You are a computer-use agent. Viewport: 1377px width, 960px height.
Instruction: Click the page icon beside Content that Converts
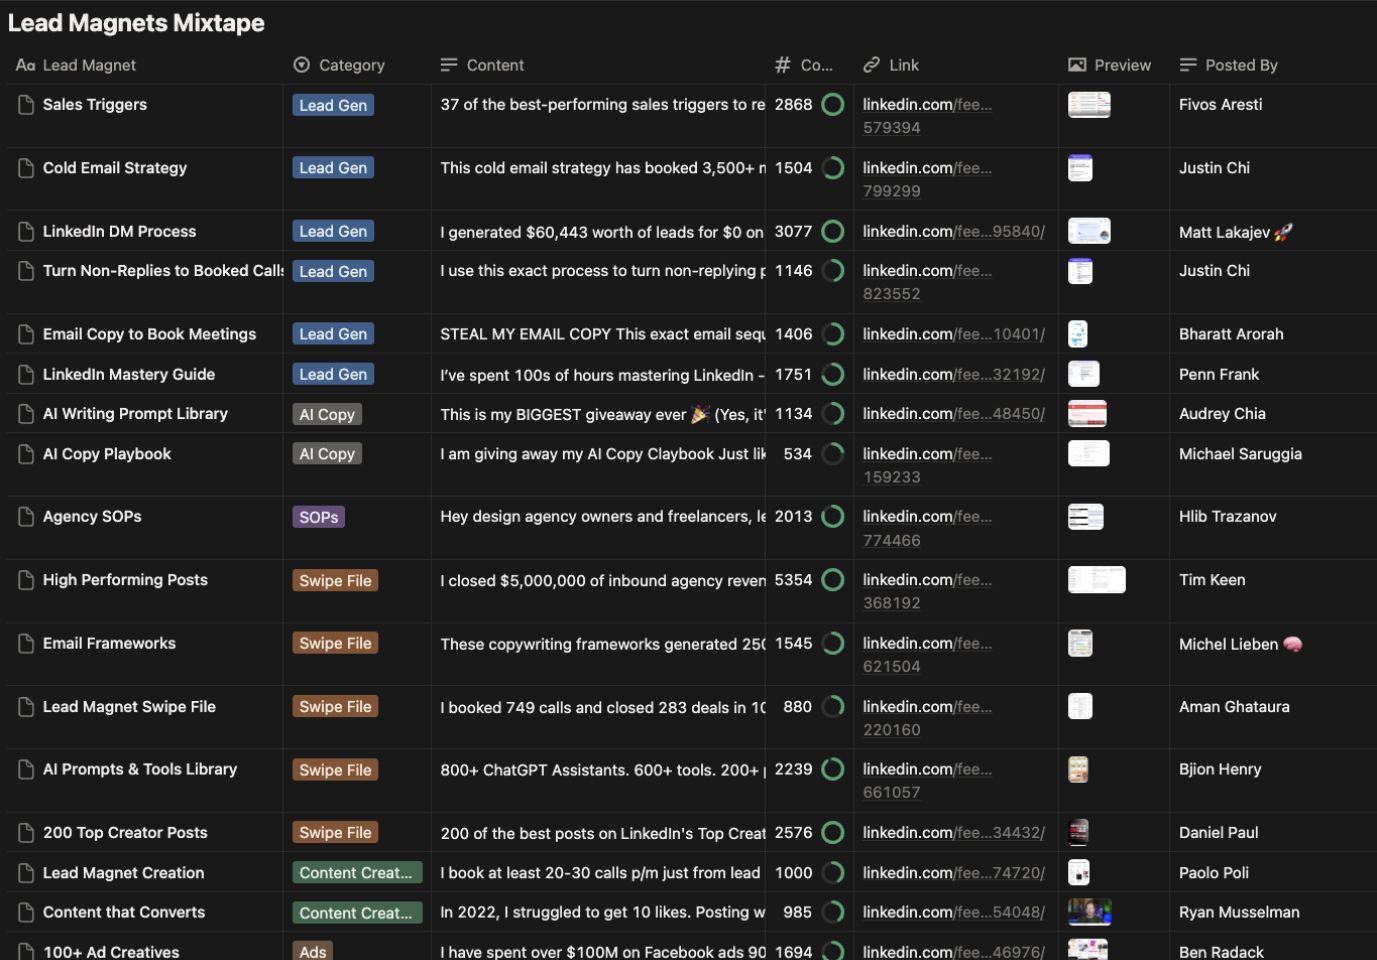click(26, 913)
